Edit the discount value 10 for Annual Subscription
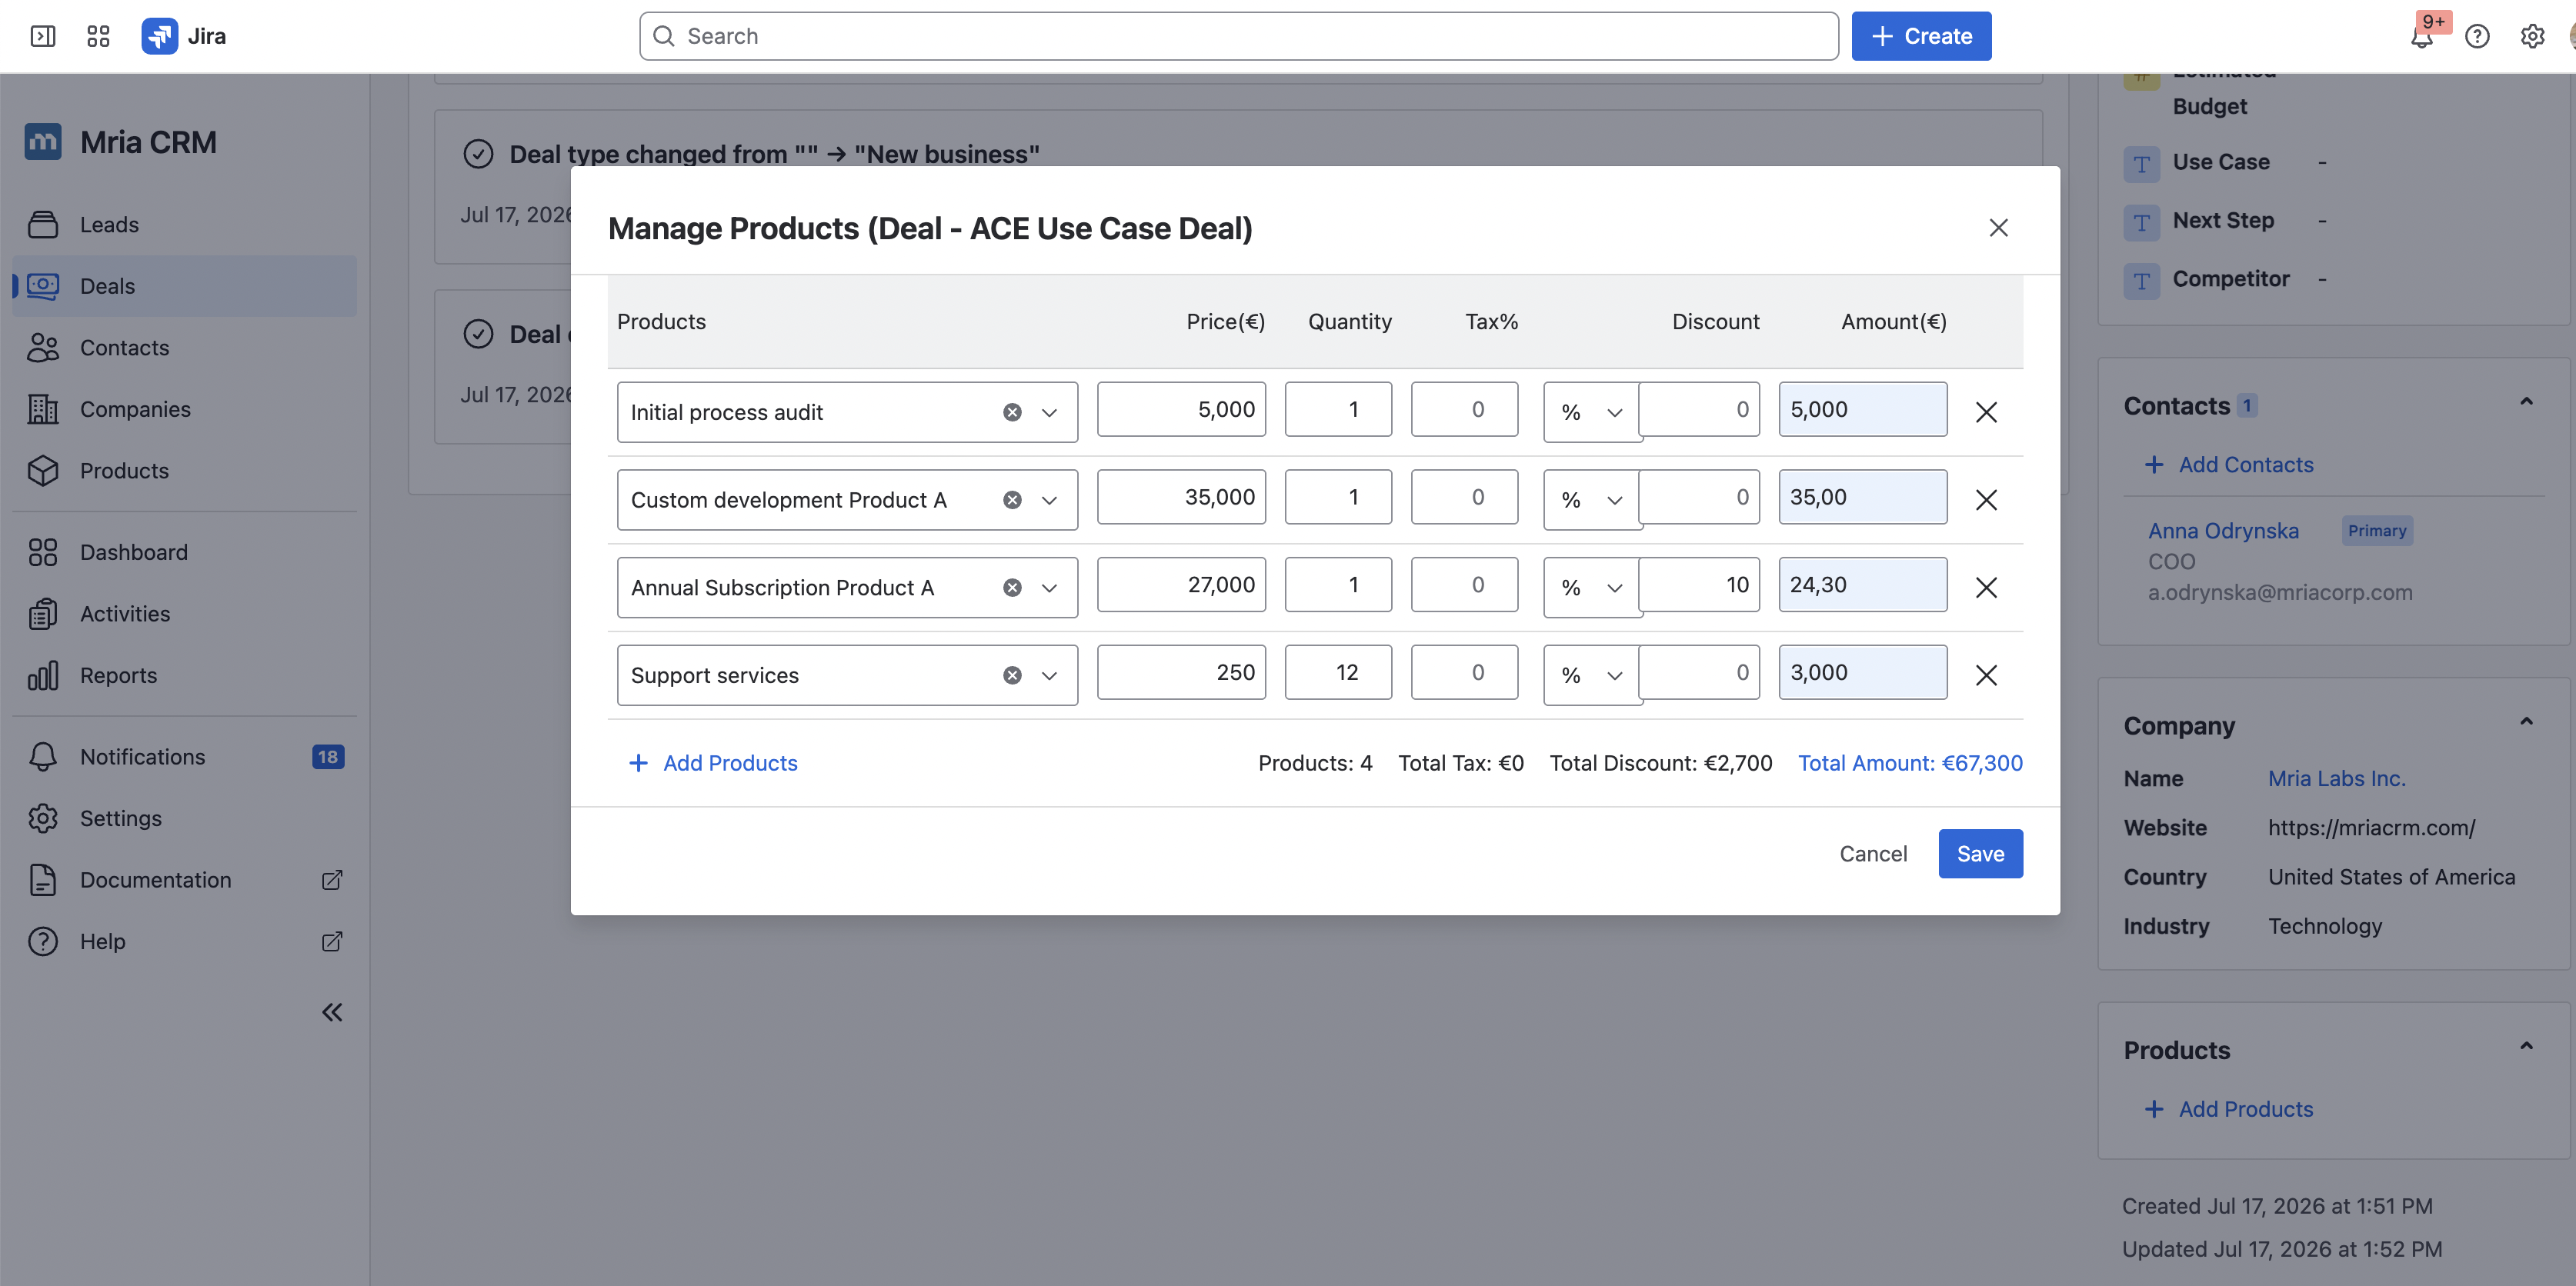Screen dimensions: 2576x1286 (1699, 585)
